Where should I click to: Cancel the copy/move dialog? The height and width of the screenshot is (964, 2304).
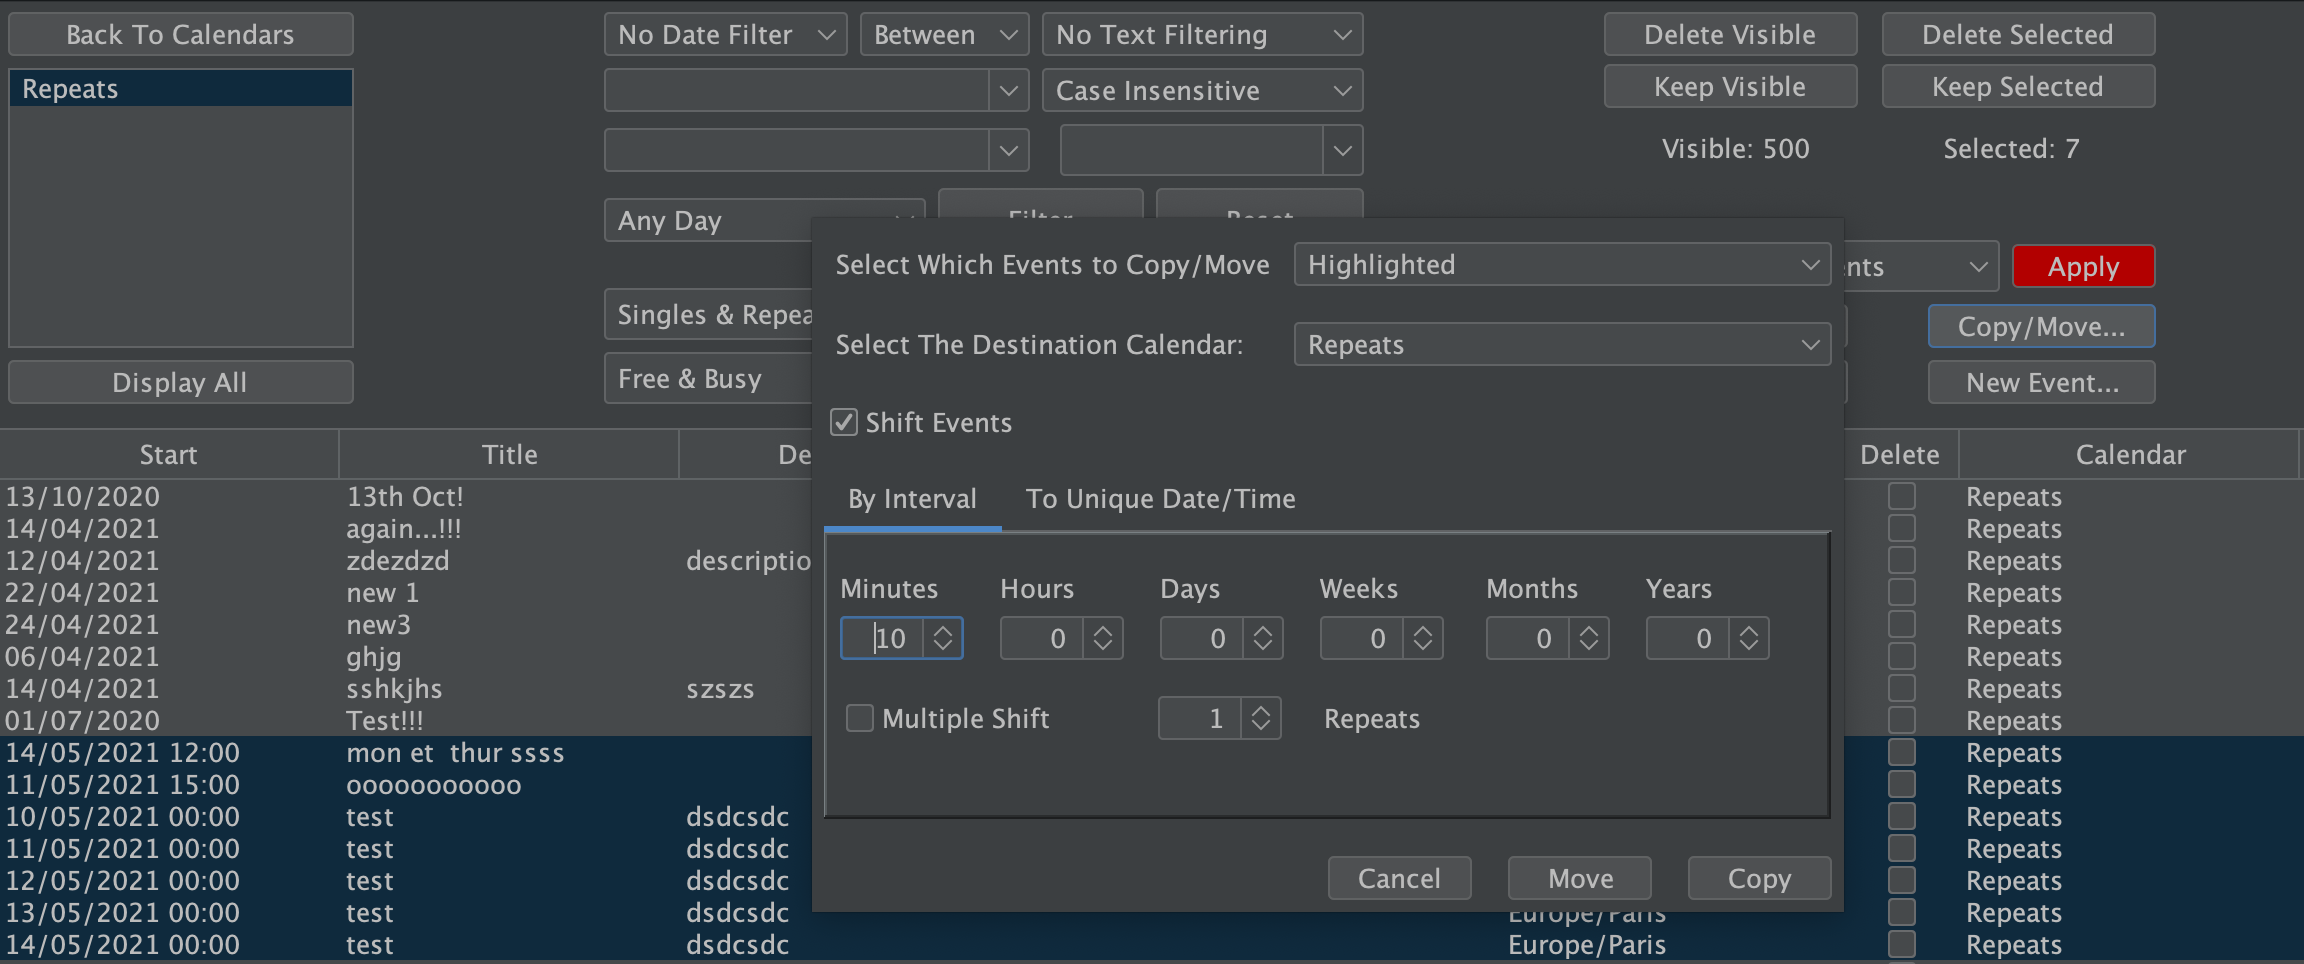[1398, 877]
